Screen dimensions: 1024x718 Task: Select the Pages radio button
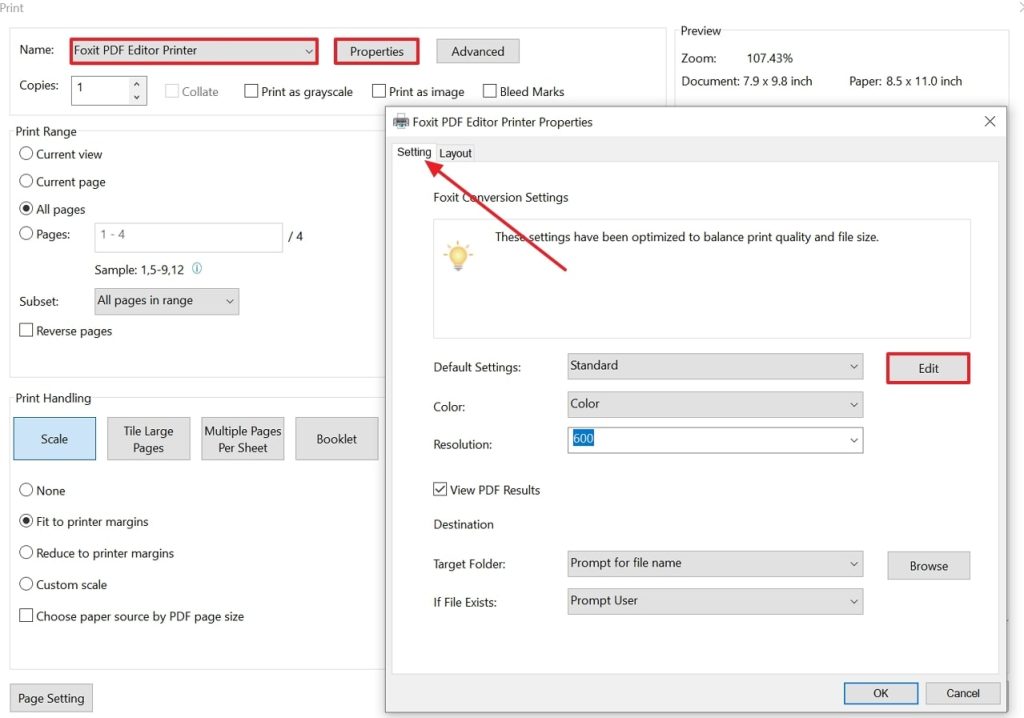26,233
